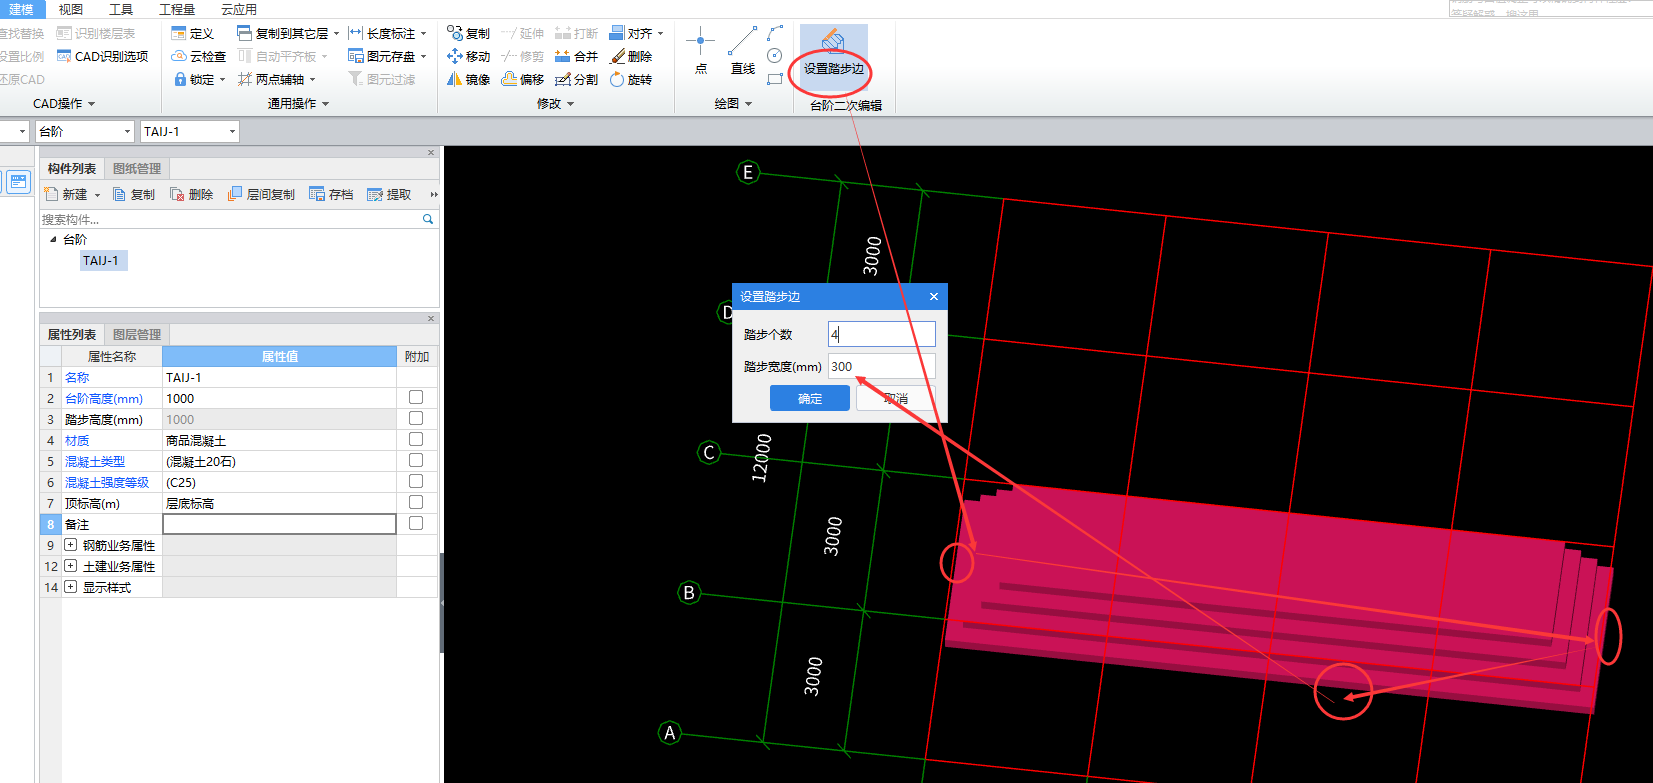Close the 设置踏步边 dialog
Image resolution: width=1653 pixels, height=783 pixels.
934,296
